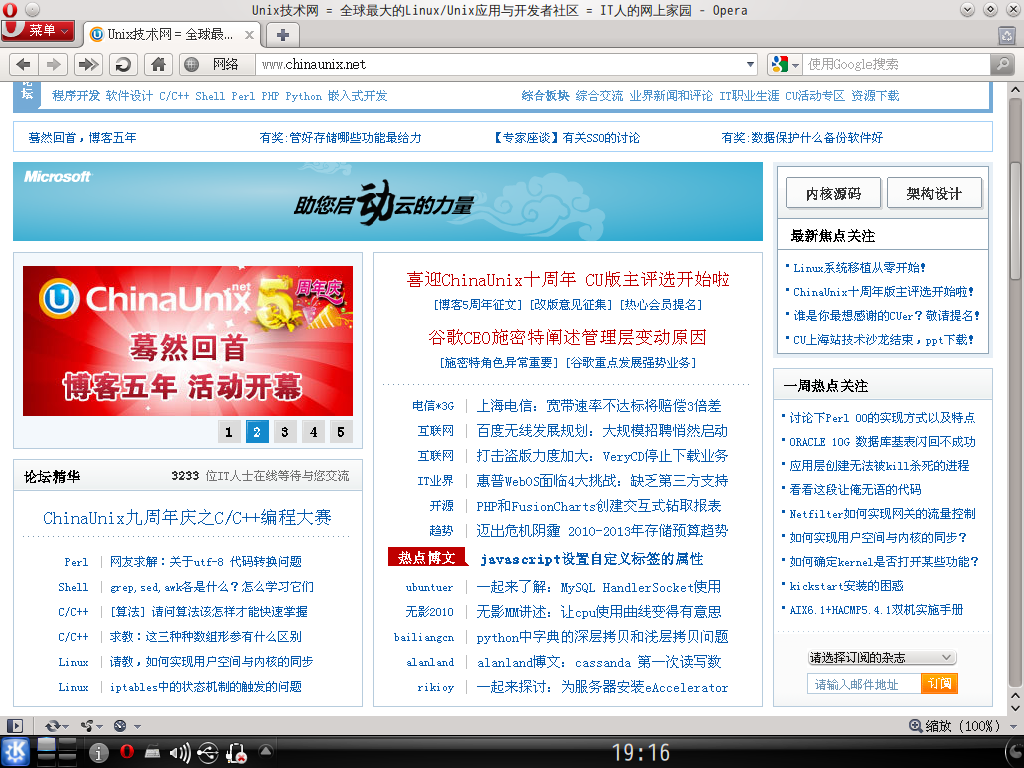Click the Microsoft cloud advertisement banner
1024x768 pixels.
click(x=388, y=202)
